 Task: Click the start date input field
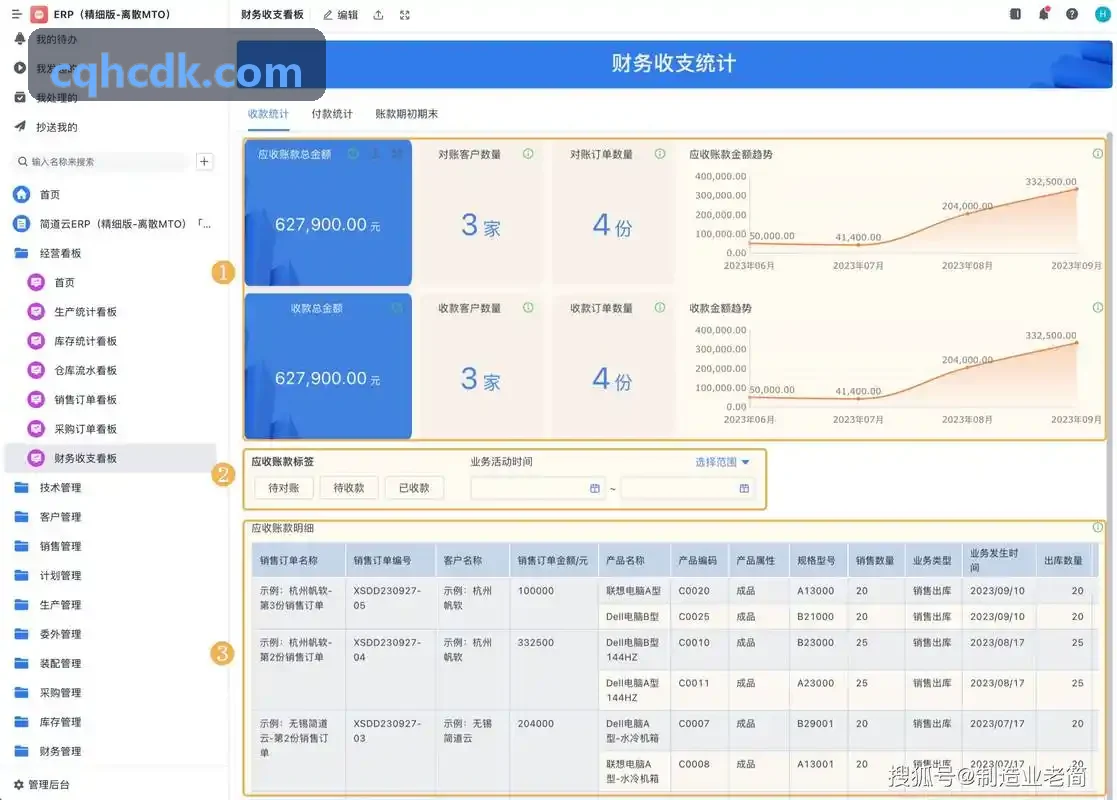538,488
